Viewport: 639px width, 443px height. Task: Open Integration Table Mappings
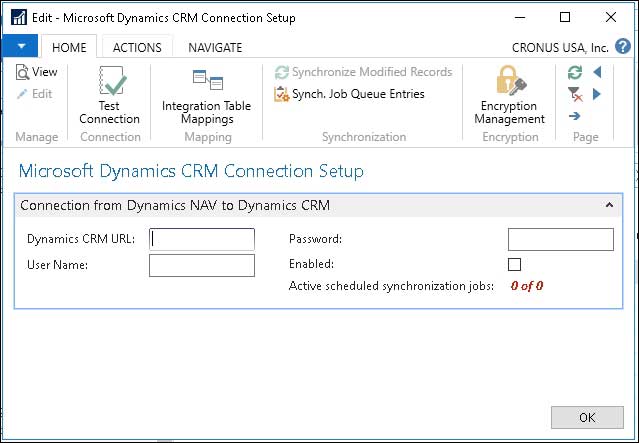[x=207, y=97]
